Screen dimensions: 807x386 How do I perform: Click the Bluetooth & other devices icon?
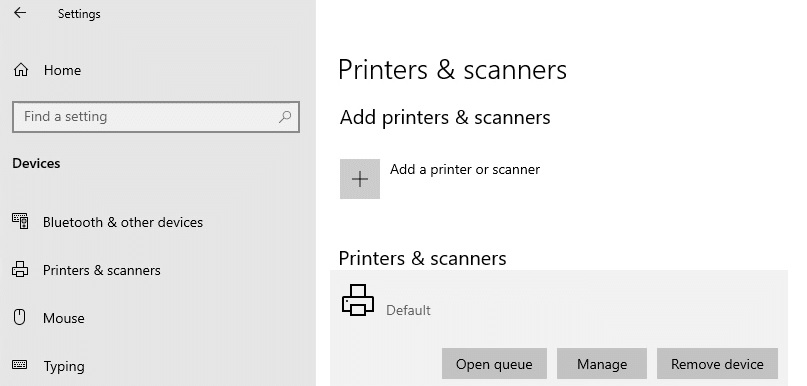coord(20,221)
